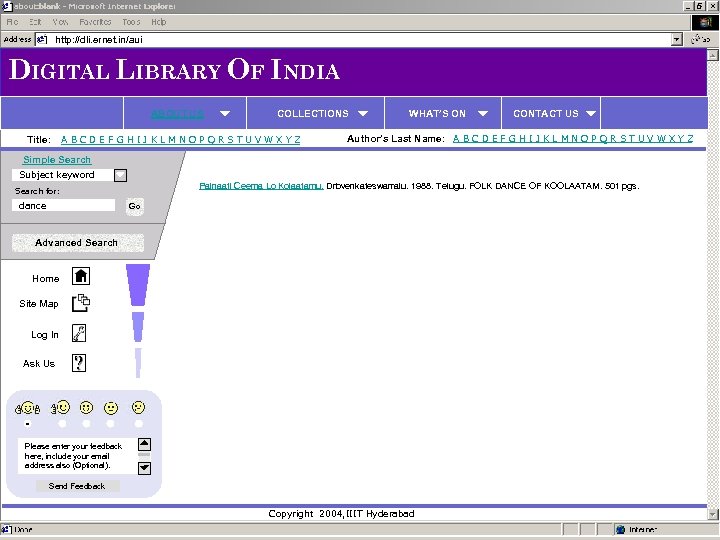The image size is (720, 540).
Task: Click the IE Go arrow beside address bar
Action: point(701,39)
